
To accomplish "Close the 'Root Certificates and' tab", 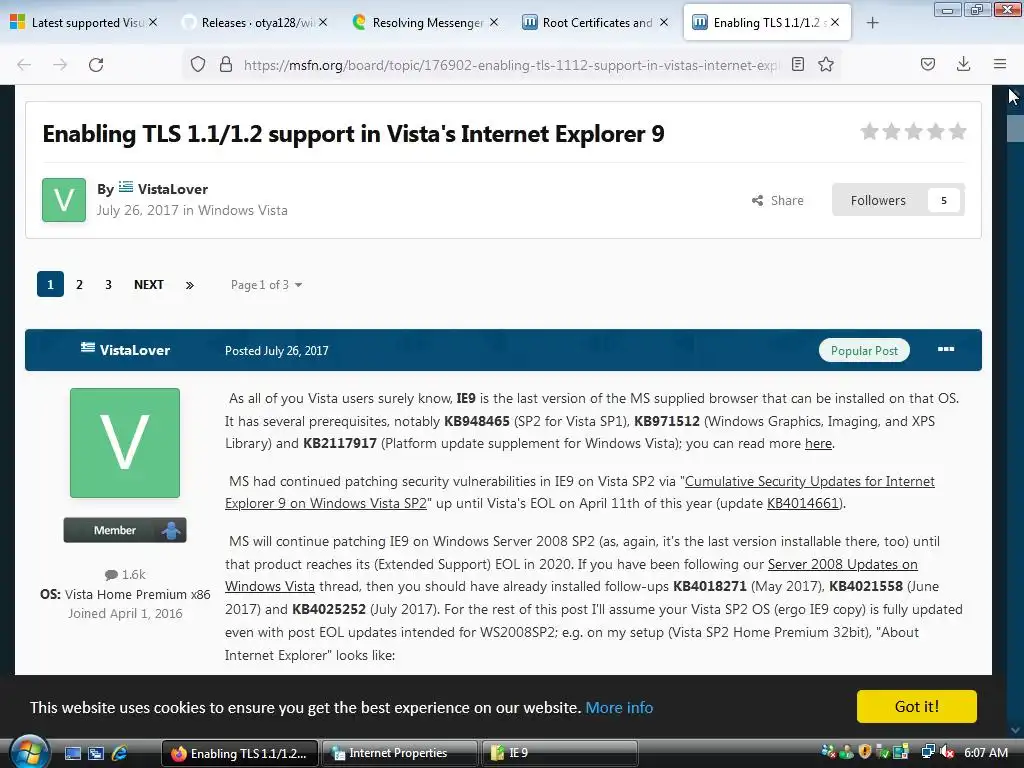I will tap(664, 22).
